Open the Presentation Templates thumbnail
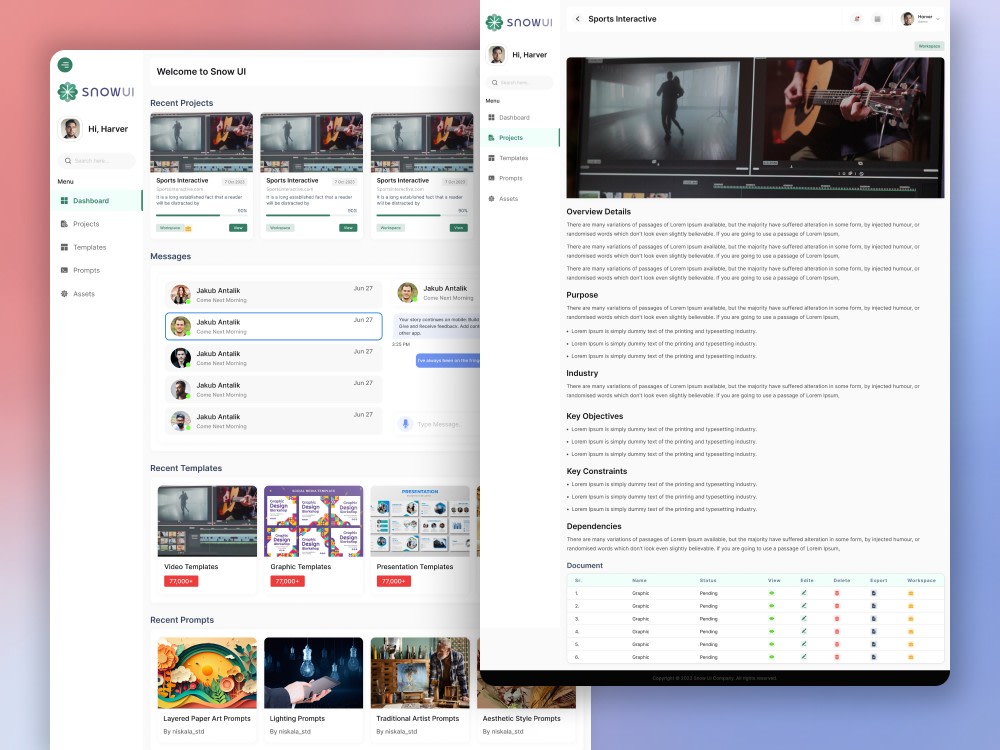The height and width of the screenshot is (750, 1000). [x=420, y=521]
